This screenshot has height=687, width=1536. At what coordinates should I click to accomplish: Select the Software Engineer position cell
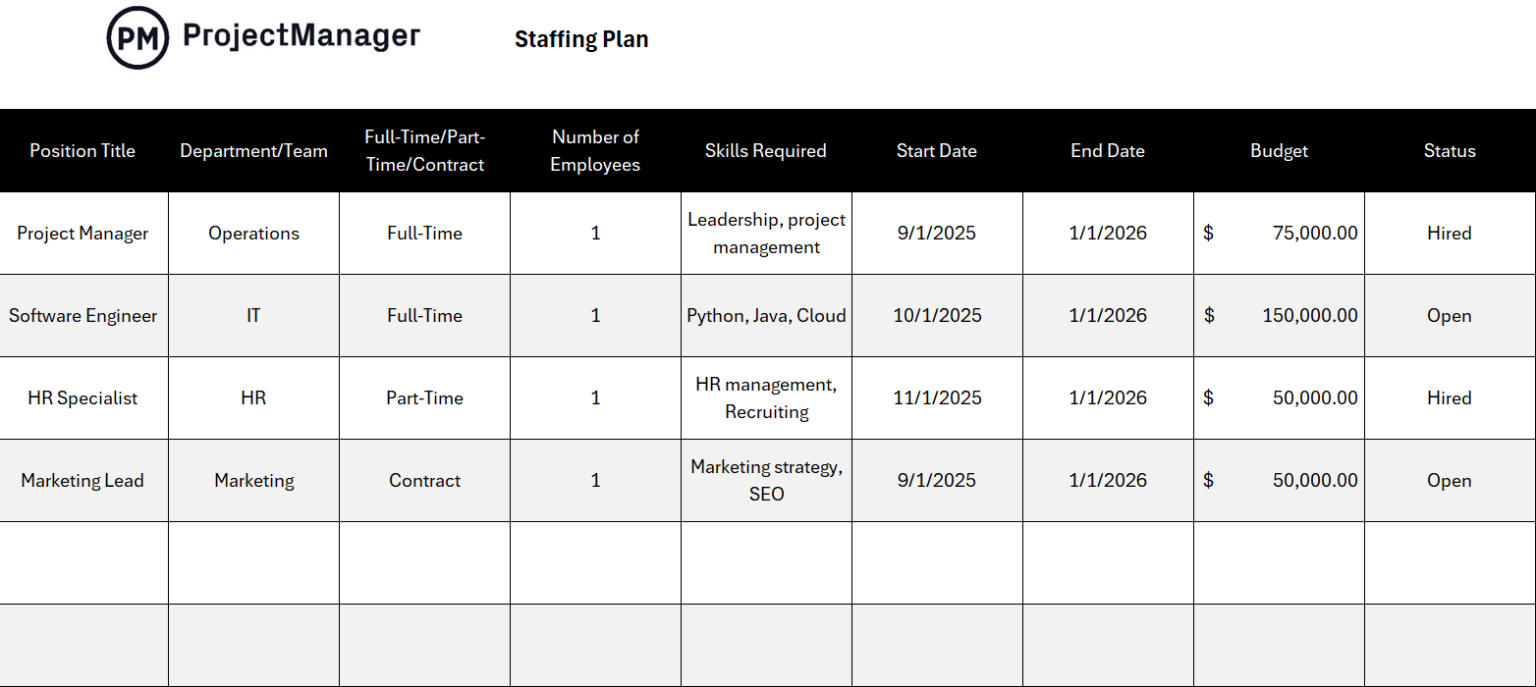[83, 316]
